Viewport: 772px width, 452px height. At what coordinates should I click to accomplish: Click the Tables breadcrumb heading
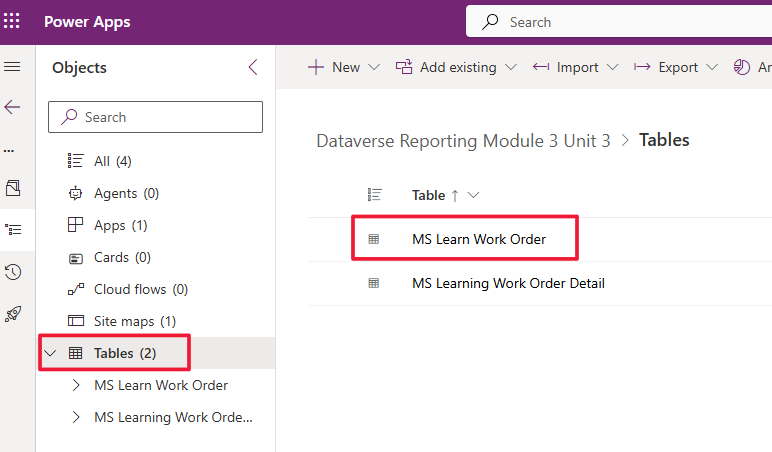coord(664,140)
